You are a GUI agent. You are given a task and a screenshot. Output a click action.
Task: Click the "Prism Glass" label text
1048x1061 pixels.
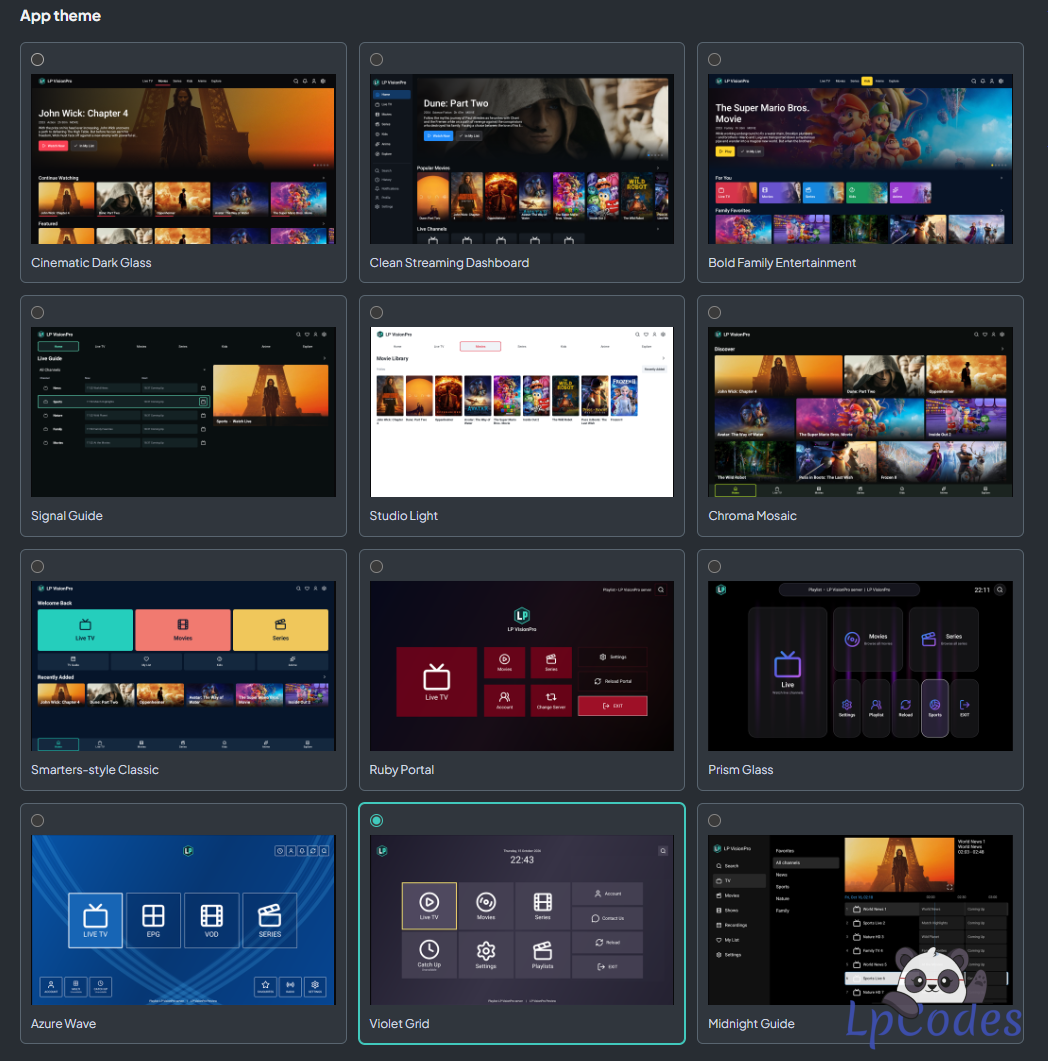741,769
